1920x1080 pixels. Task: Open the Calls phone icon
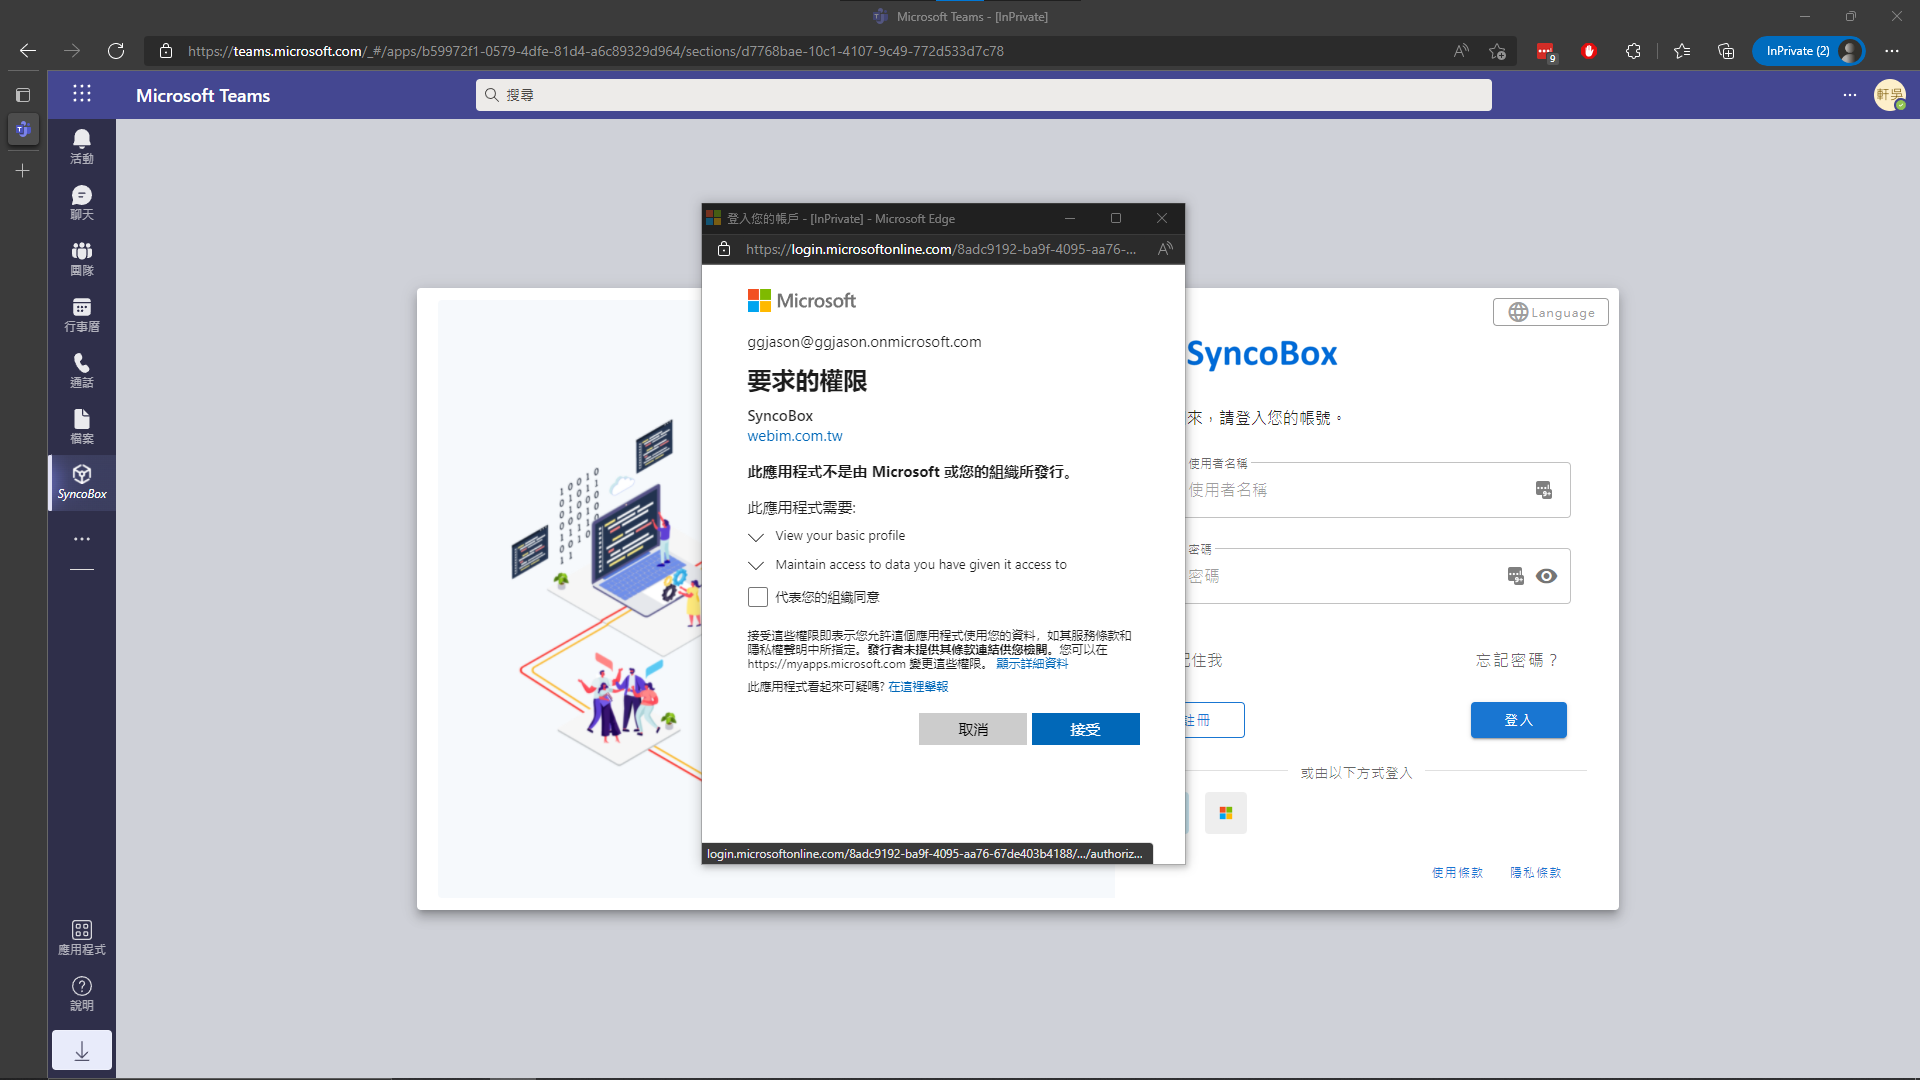[82, 370]
